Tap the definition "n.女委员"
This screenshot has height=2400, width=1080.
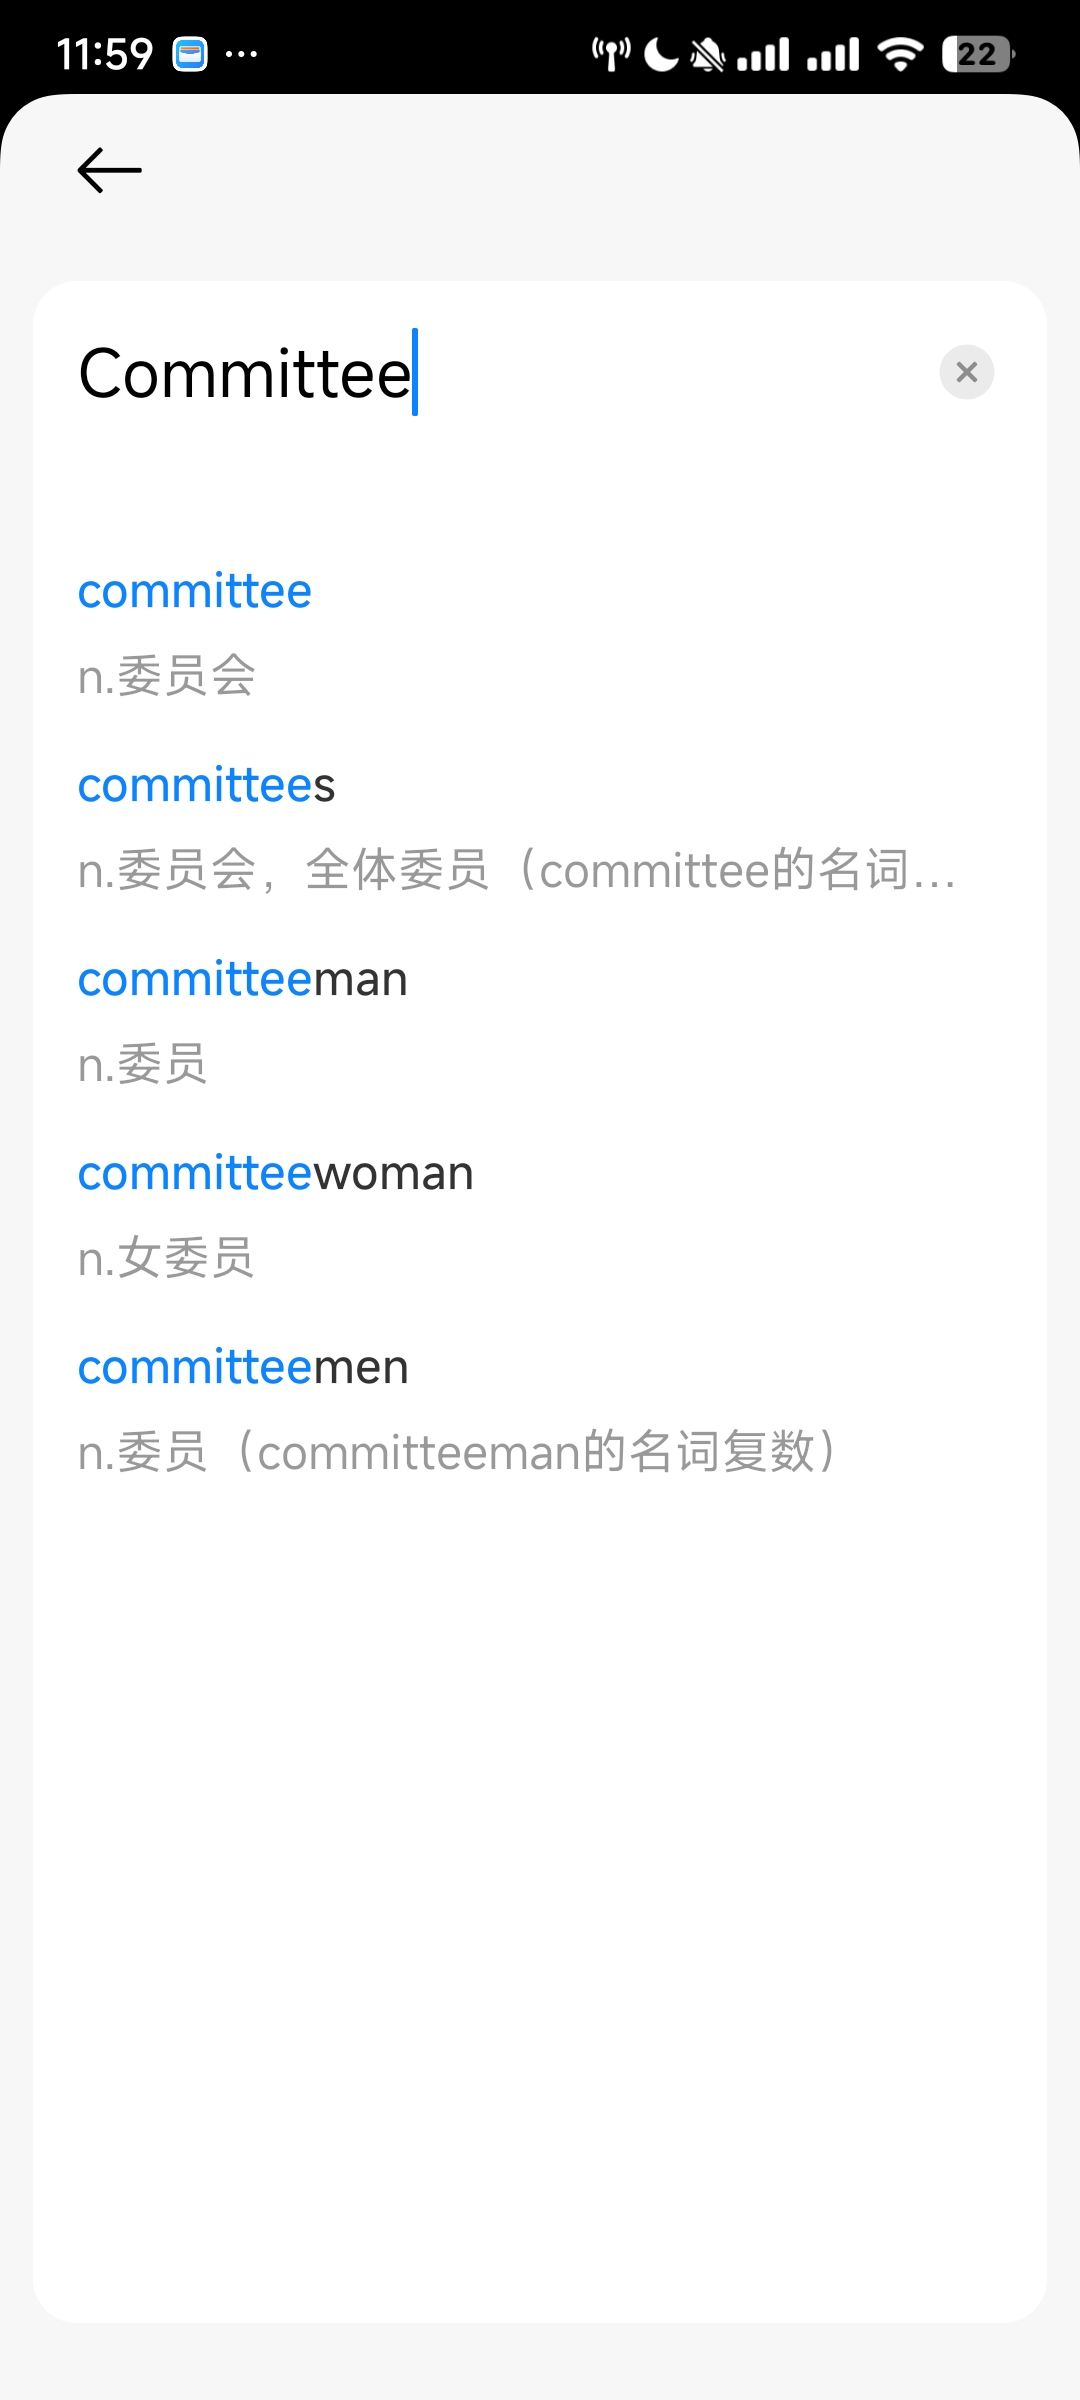click(166, 1258)
